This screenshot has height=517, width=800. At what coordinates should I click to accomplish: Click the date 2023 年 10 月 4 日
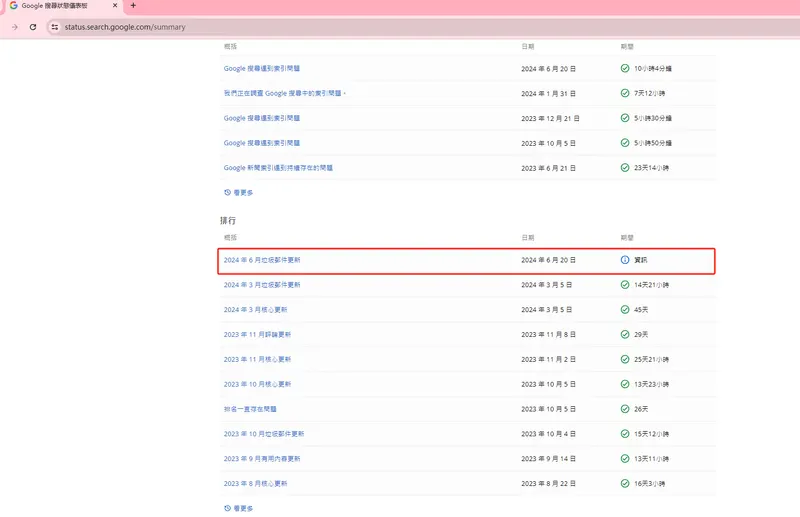(548, 434)
